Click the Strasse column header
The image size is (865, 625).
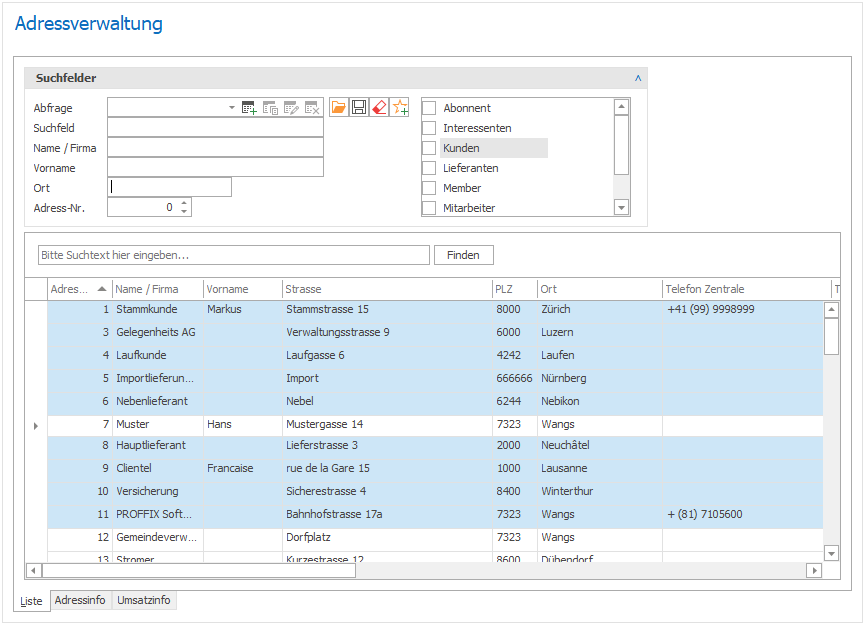[x=387, y=289]
